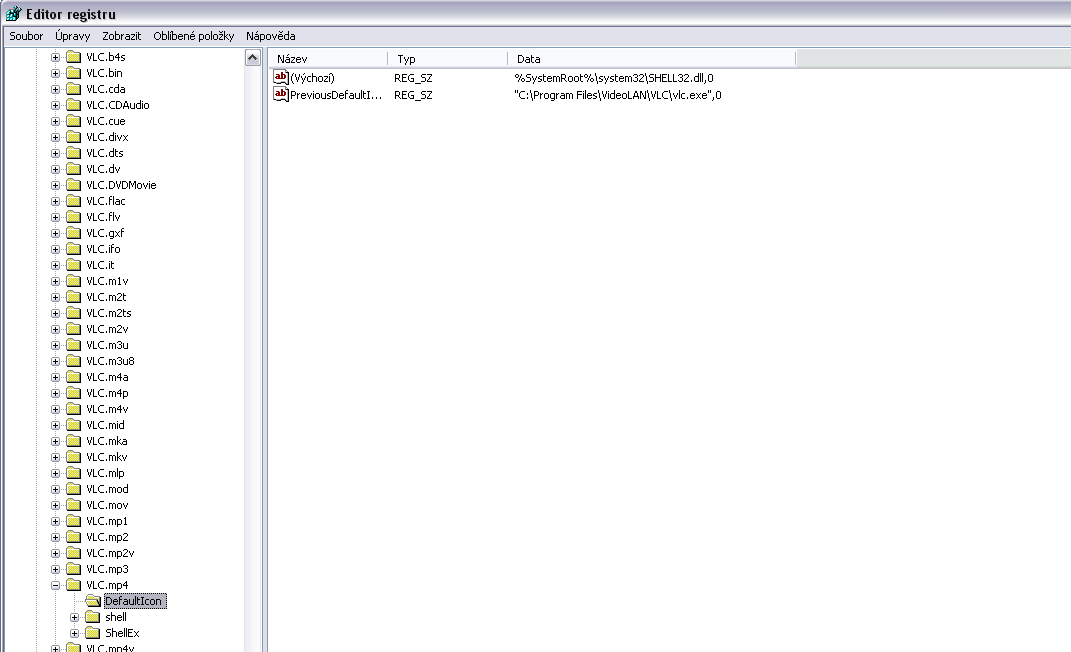Sort by the Data column header
1071x652 pixels.
652,59
